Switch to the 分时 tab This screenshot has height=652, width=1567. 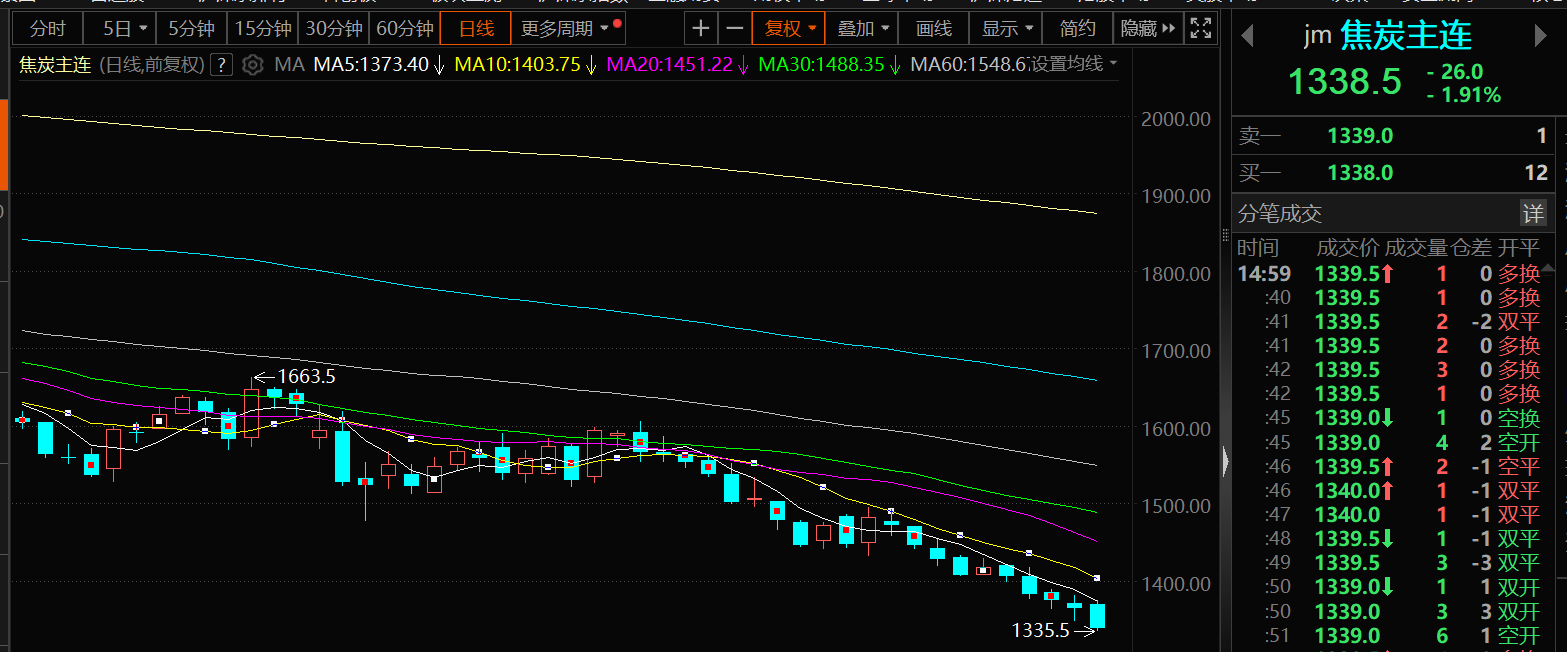click(x=47, y=29)
